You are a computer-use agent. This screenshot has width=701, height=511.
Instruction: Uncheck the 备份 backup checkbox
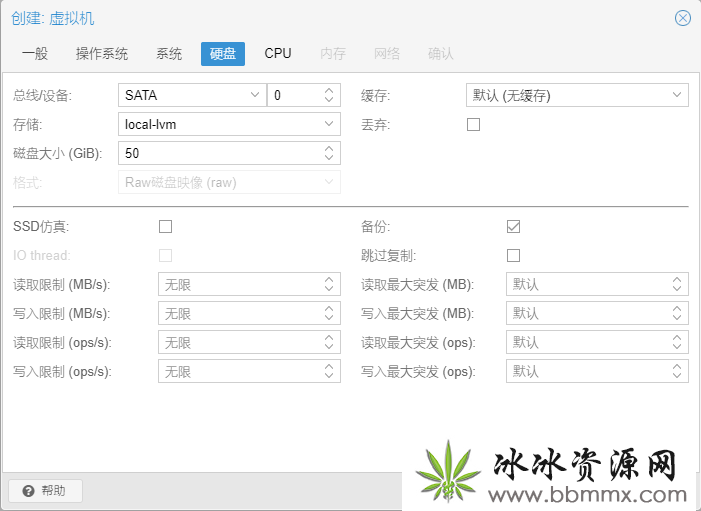point(513,227)
